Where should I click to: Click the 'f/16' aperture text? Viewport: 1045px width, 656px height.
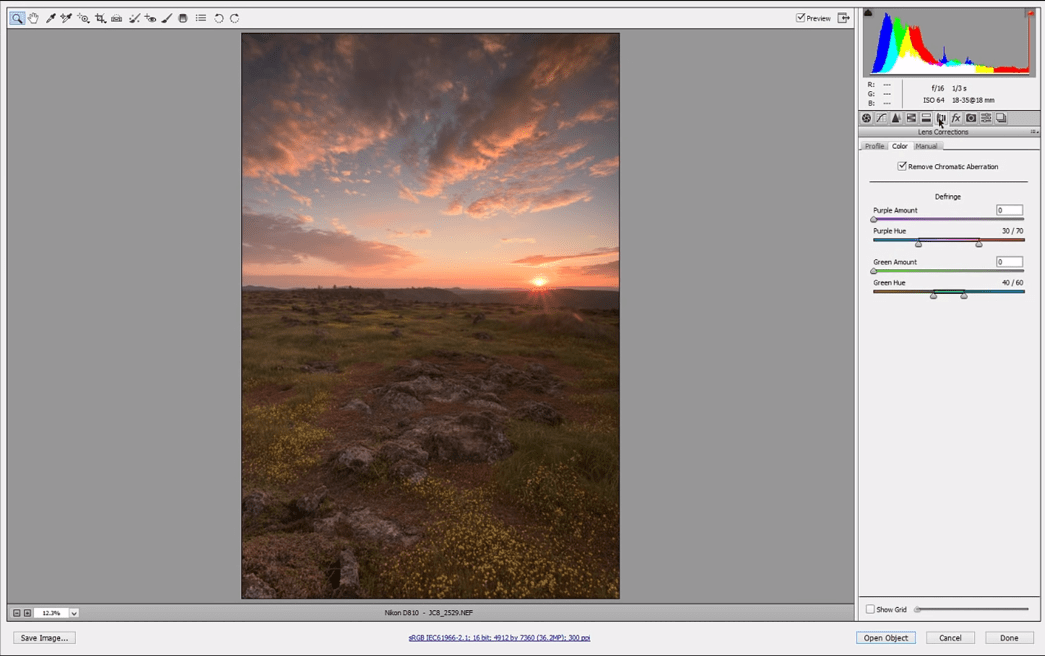click(937, 88)
